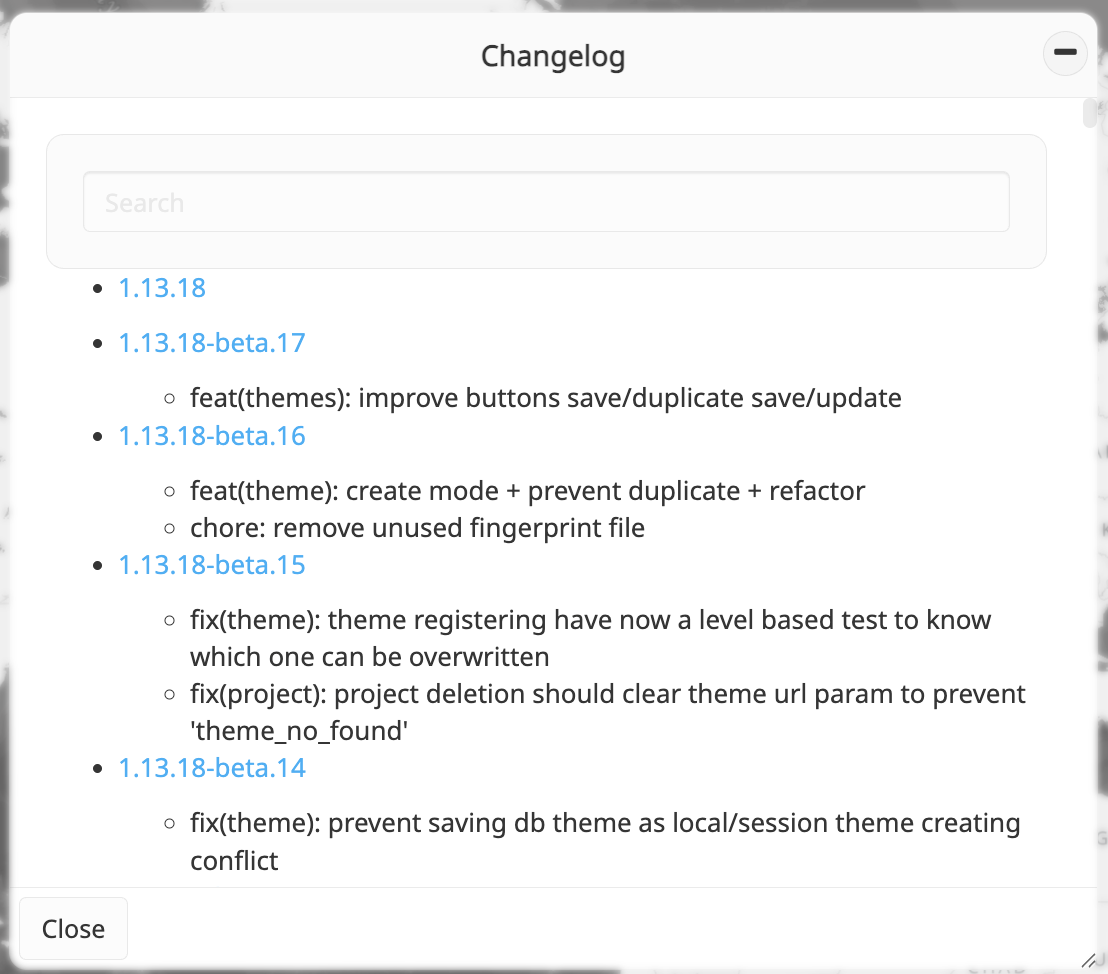Select the 'project deletion' fix entry
The width and height of the screenshot is (1108, 974).
[608, 712]
